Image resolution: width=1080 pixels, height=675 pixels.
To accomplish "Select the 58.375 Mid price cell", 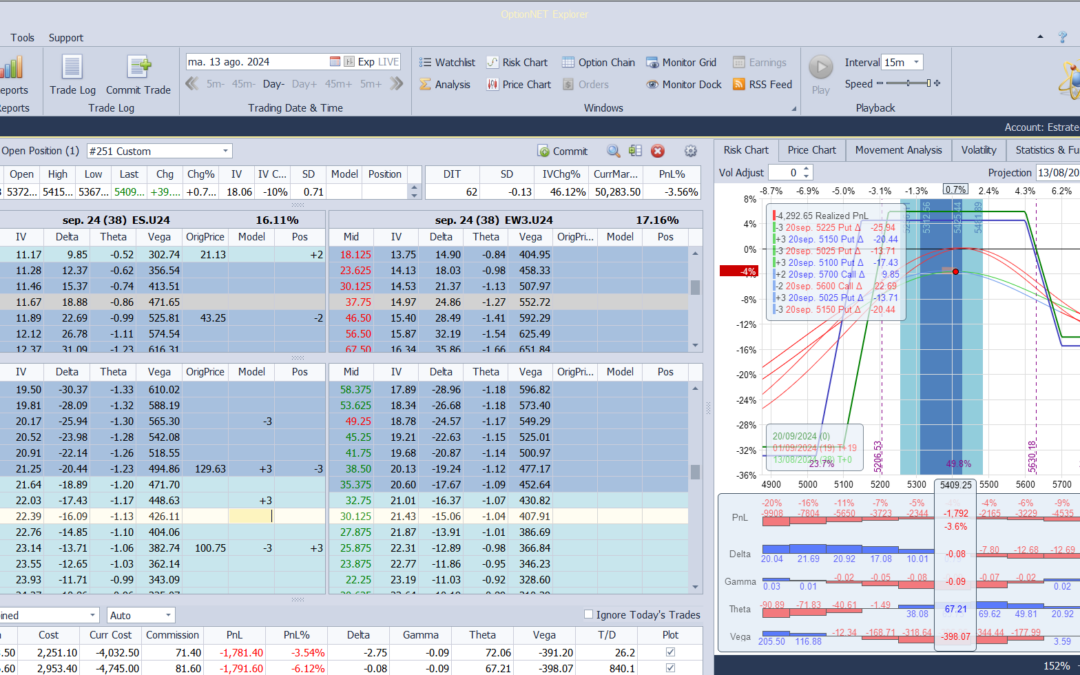I will coord(351,389).
